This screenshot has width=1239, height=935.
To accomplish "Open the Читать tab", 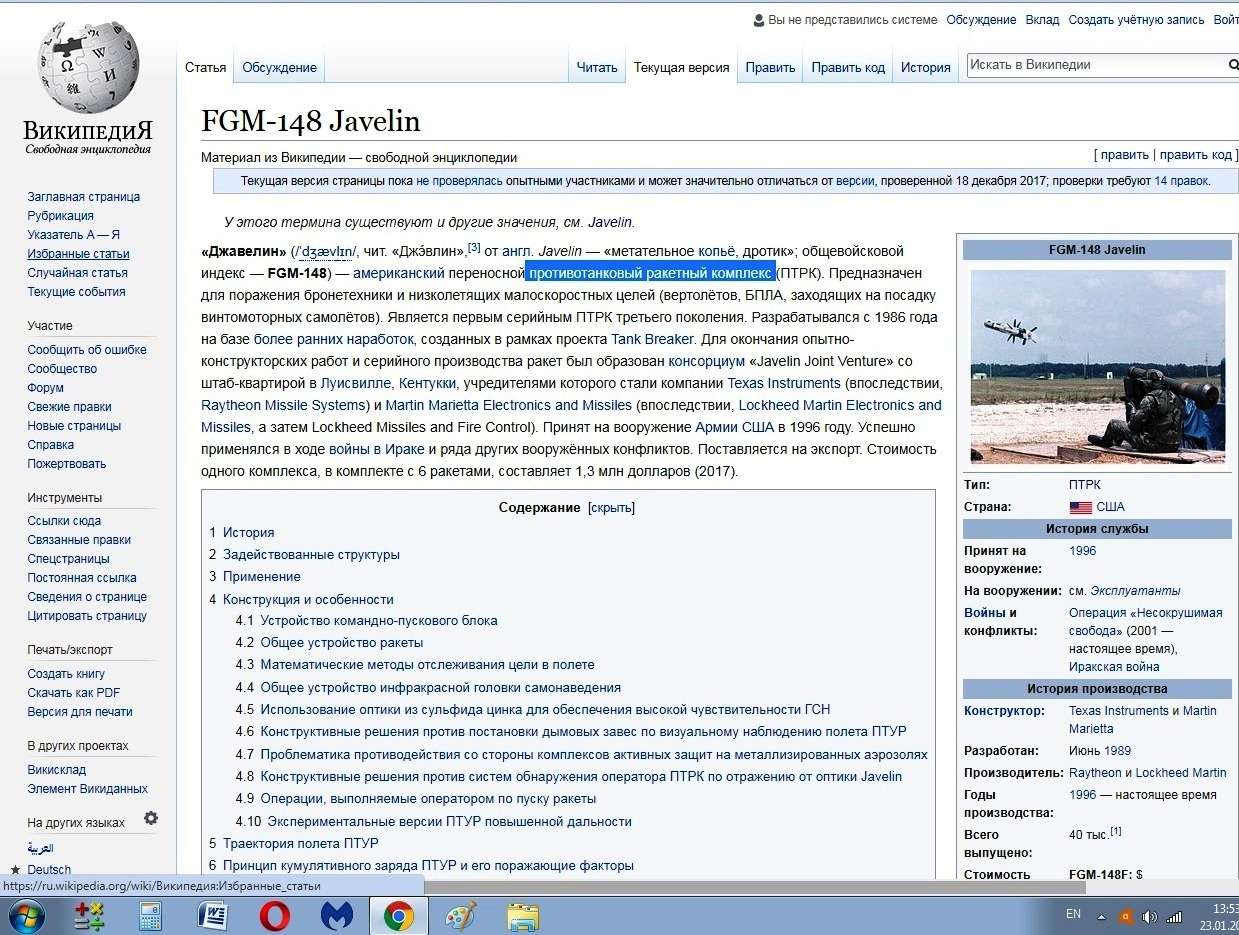I will point(597,68).
